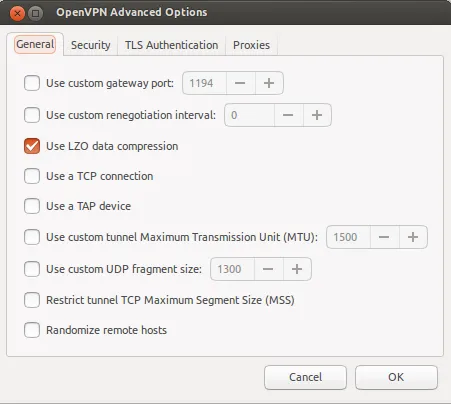Cancel the advanced options dialog
451x404 pixels.
pyautogui.click(x=305, y=377)
